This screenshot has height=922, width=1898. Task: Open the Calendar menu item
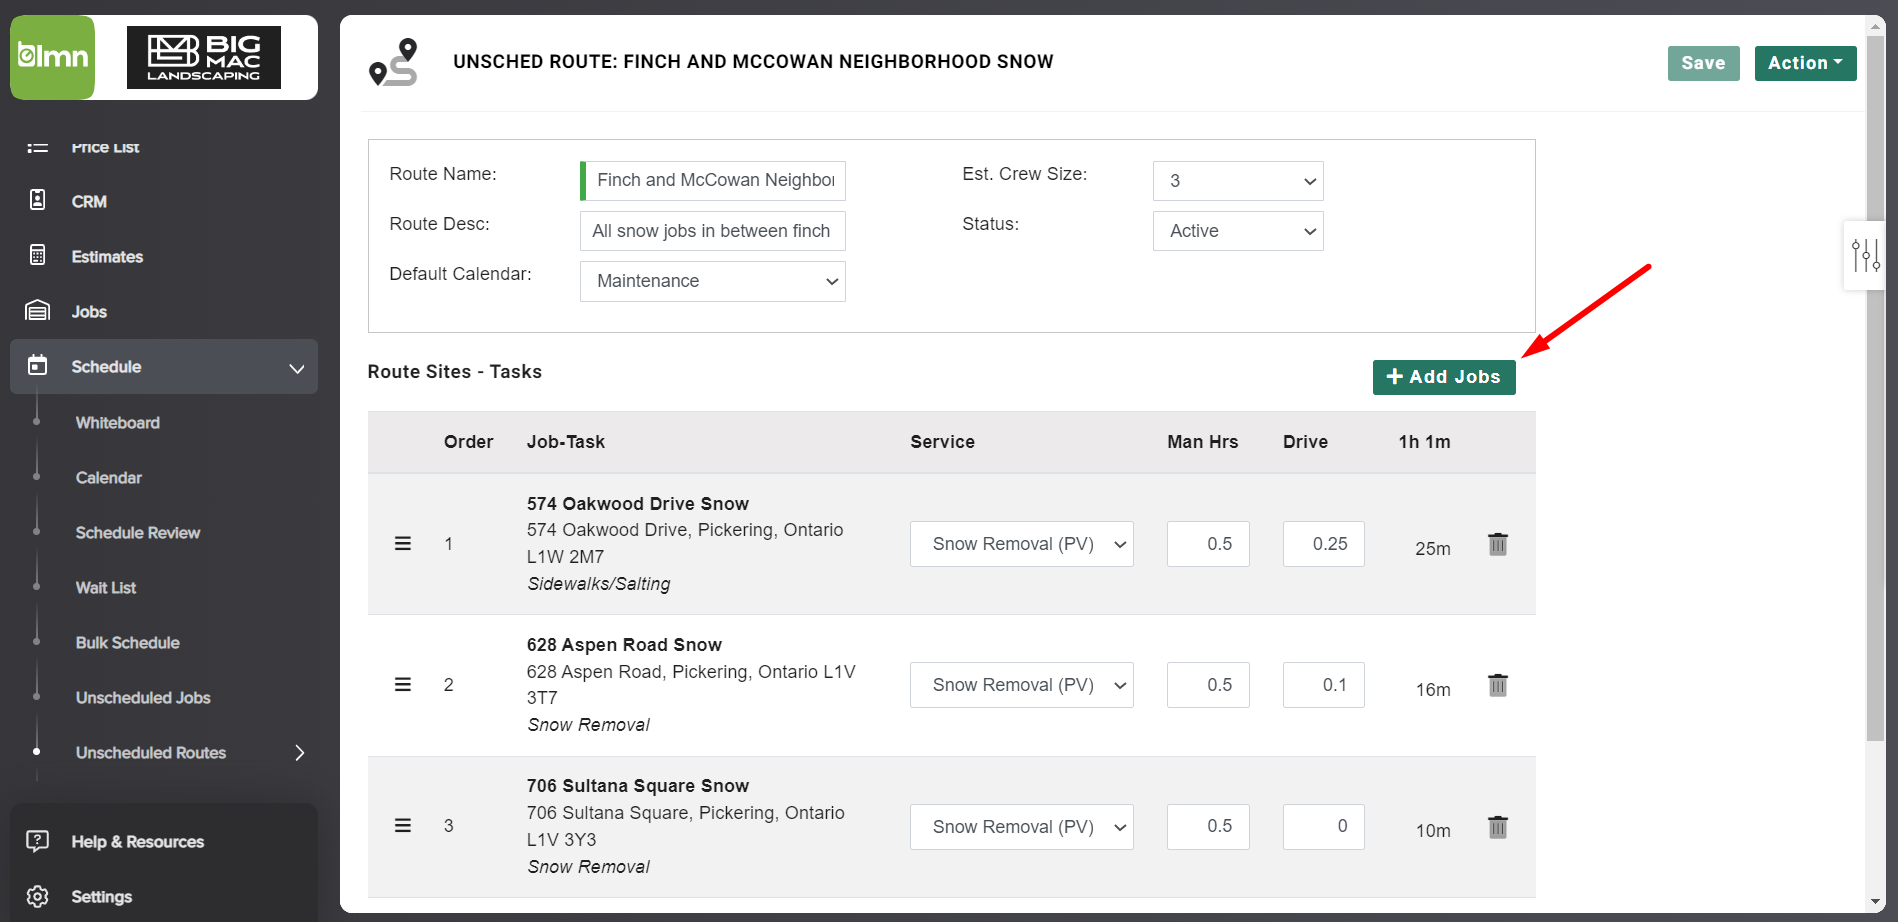tap(109, 478)
